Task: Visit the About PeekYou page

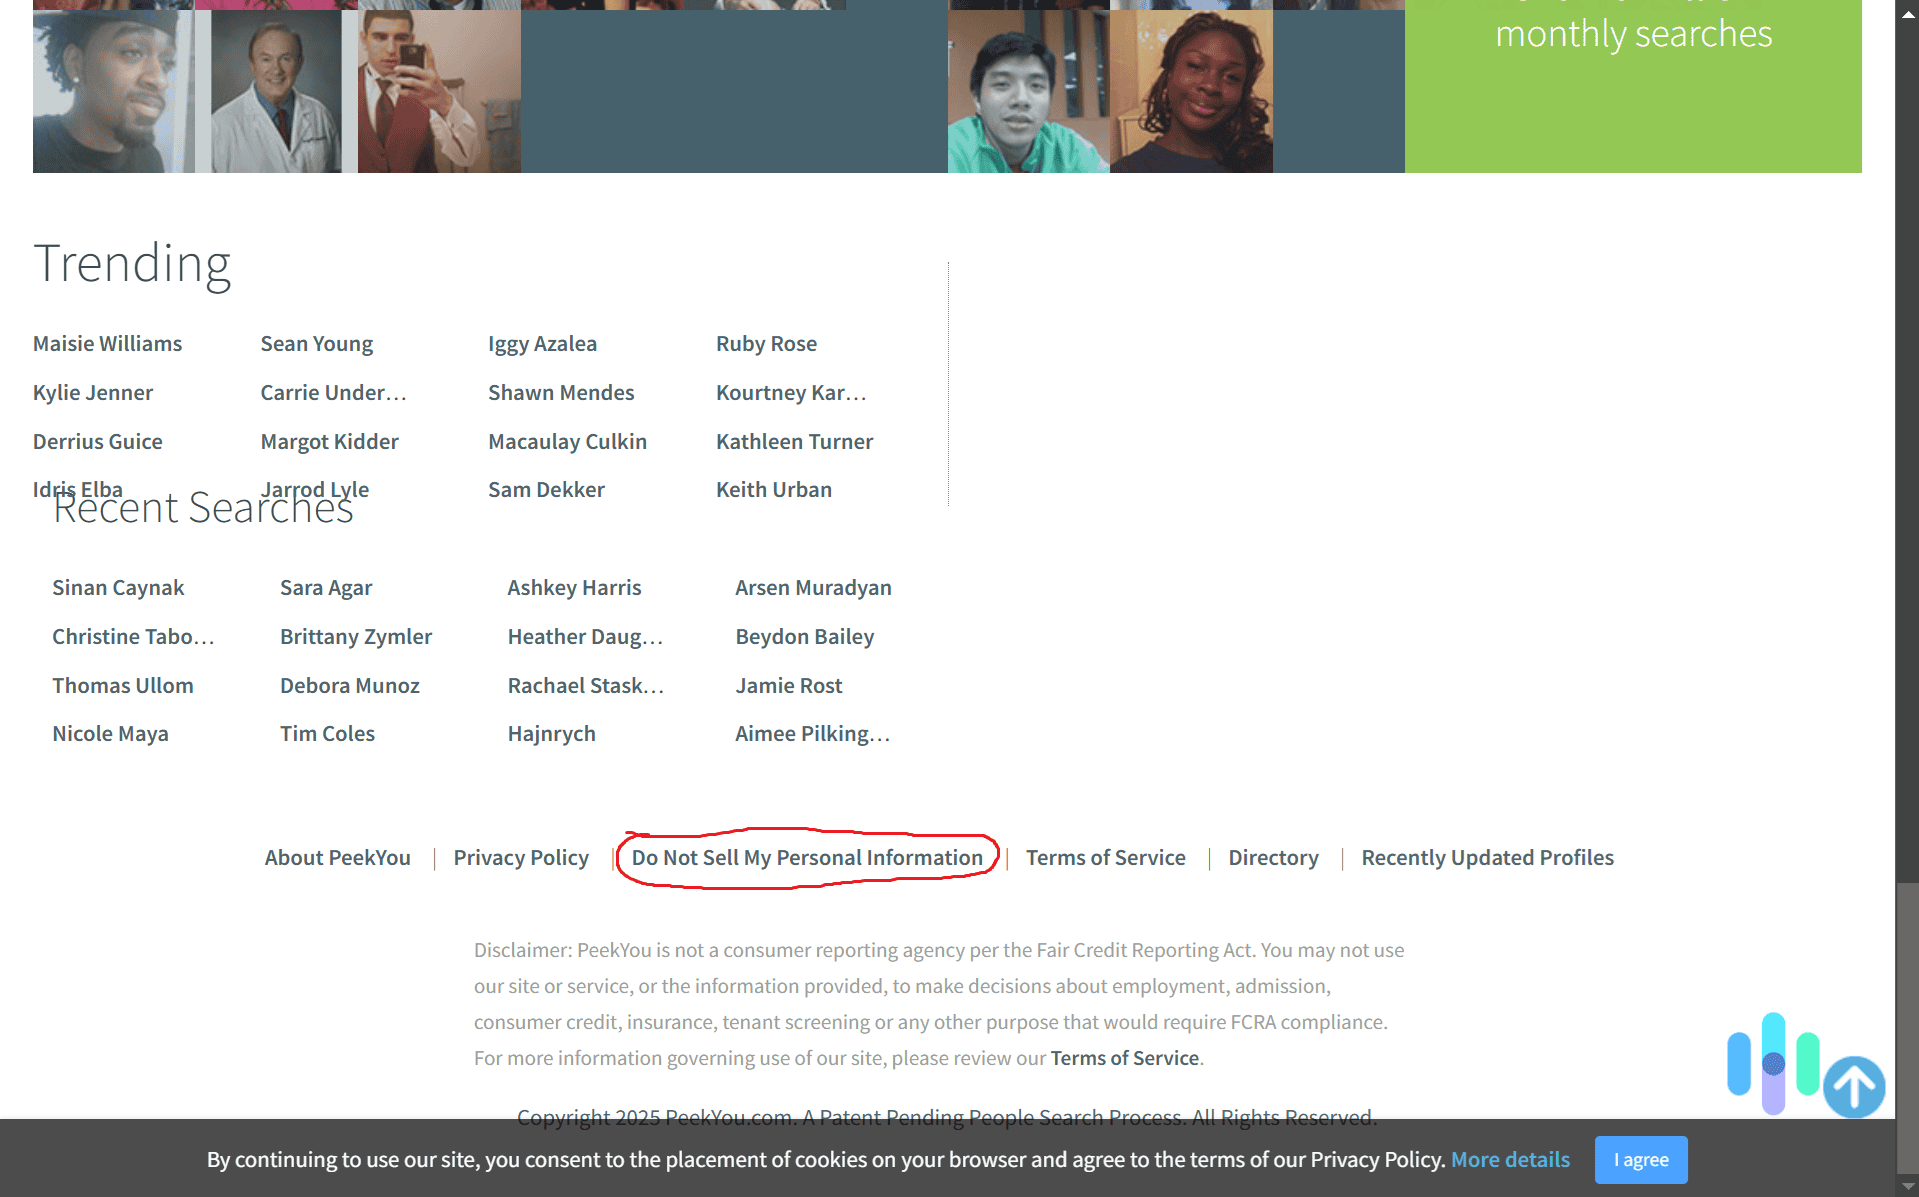Action: pyautogui.click(x=337, y=857)
